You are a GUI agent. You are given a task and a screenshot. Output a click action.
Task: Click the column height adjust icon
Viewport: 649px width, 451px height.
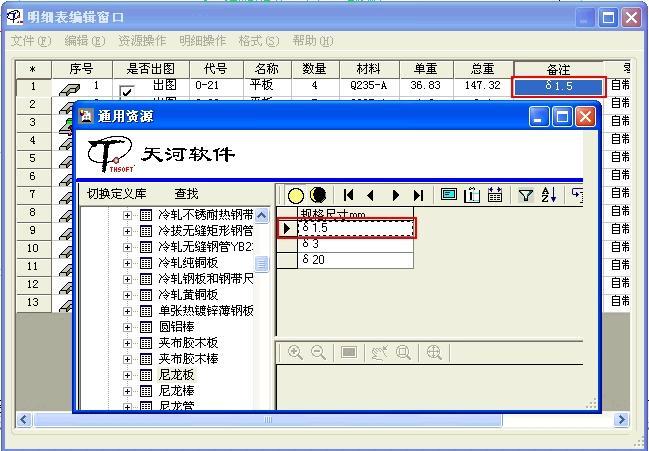(x=471, y=195)
